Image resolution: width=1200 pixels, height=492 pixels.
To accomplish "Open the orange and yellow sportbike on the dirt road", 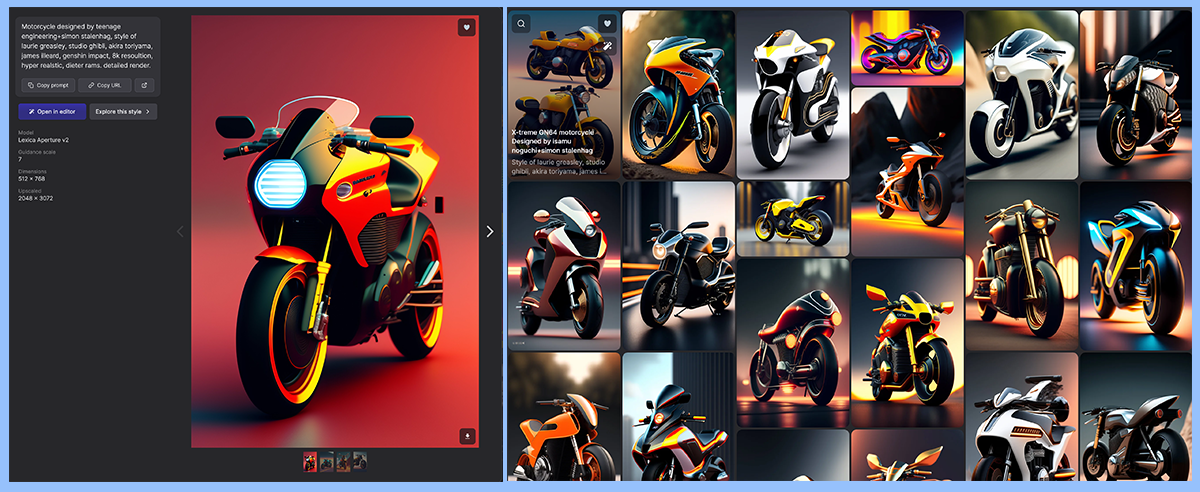I will 678,95.
